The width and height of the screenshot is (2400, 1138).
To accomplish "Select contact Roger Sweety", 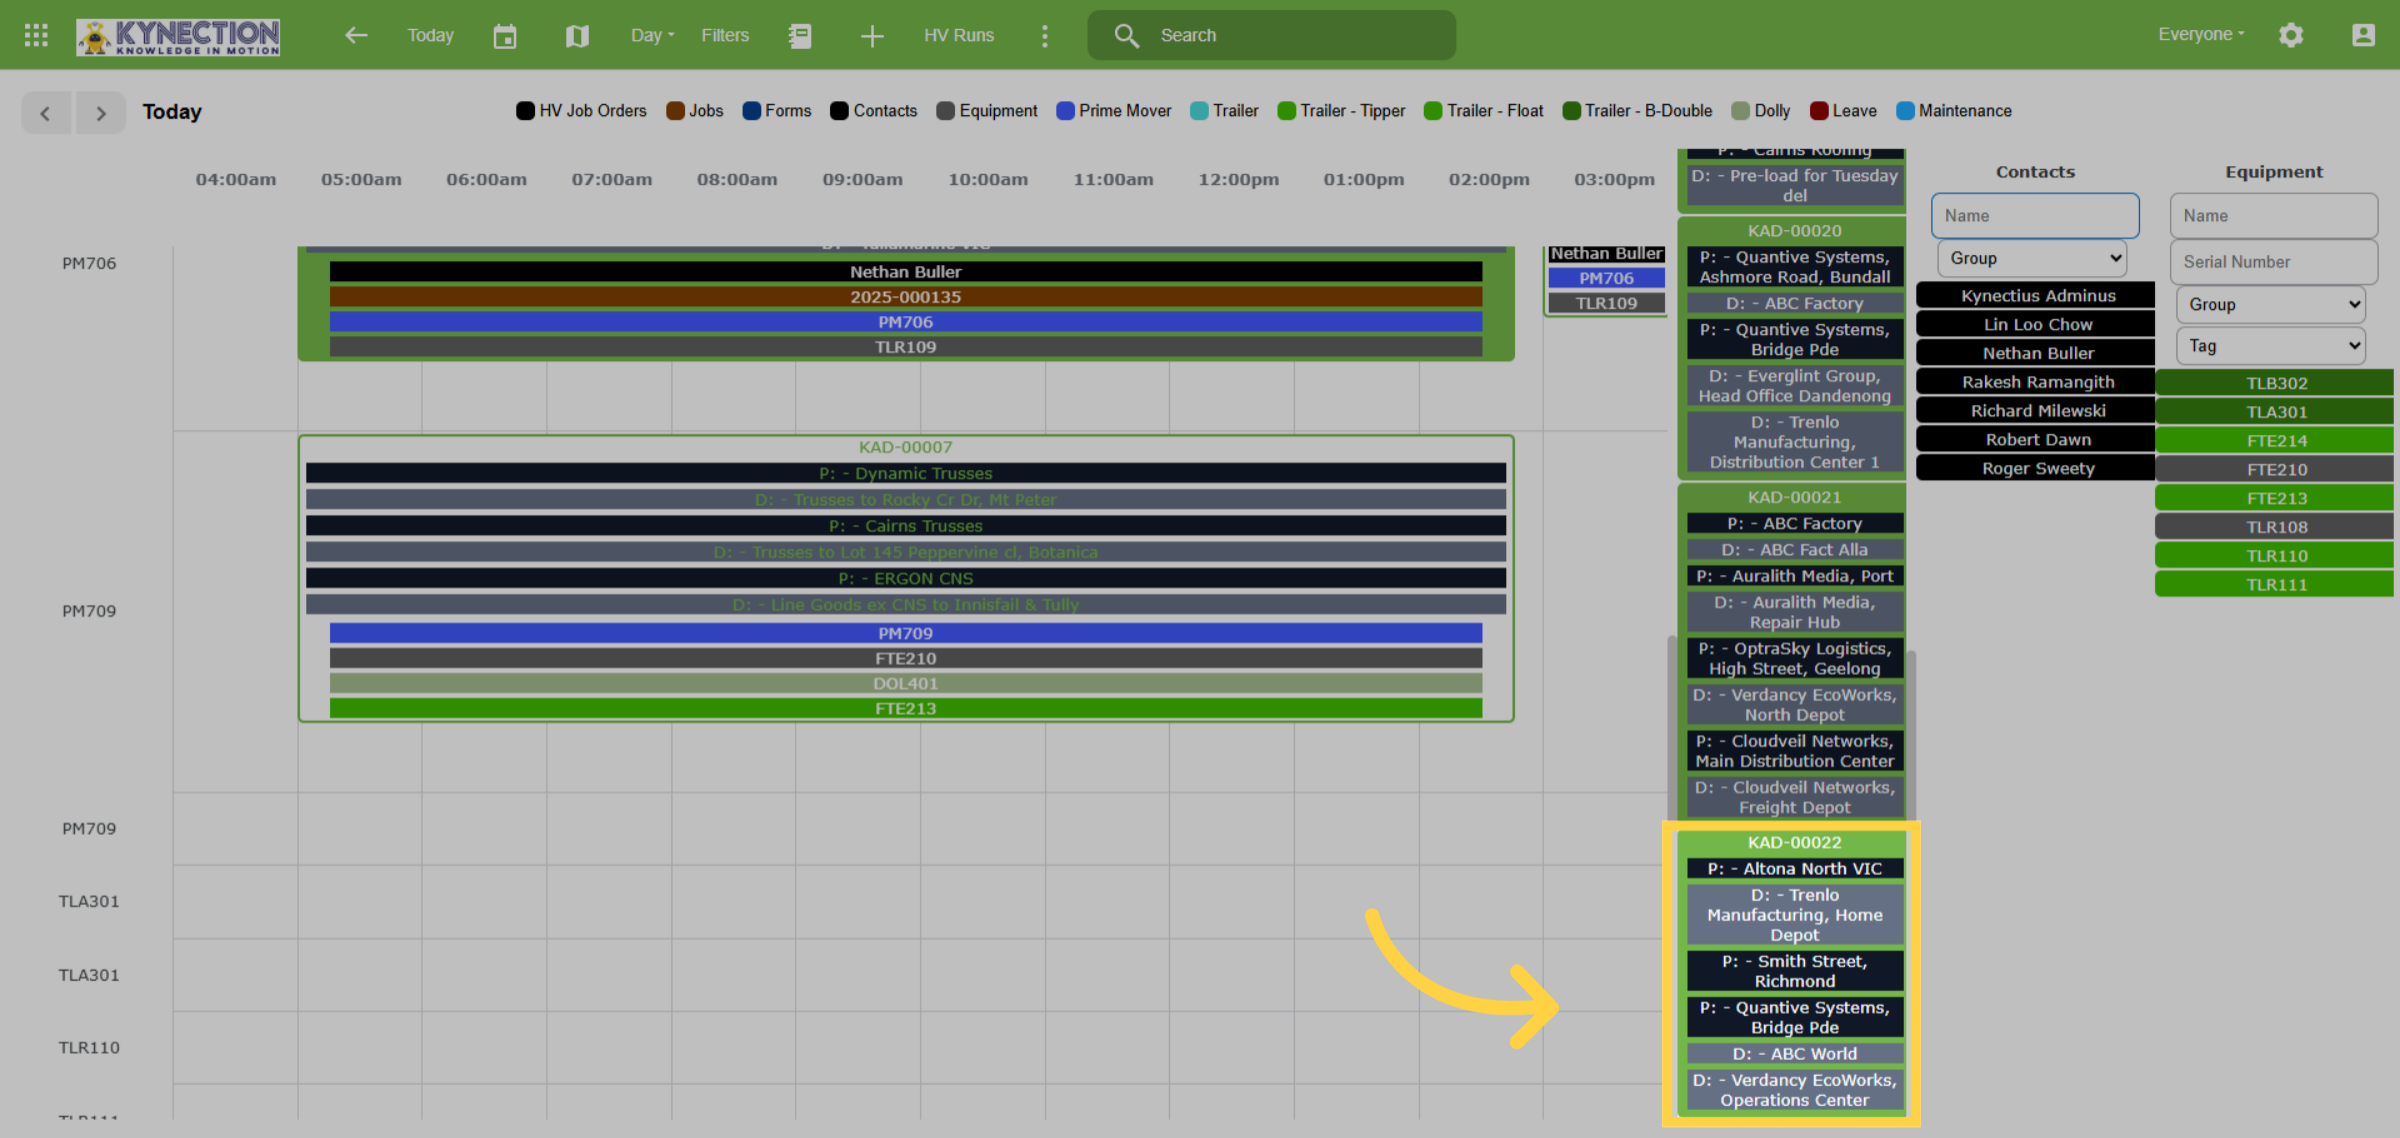I will click(2037, 469).
